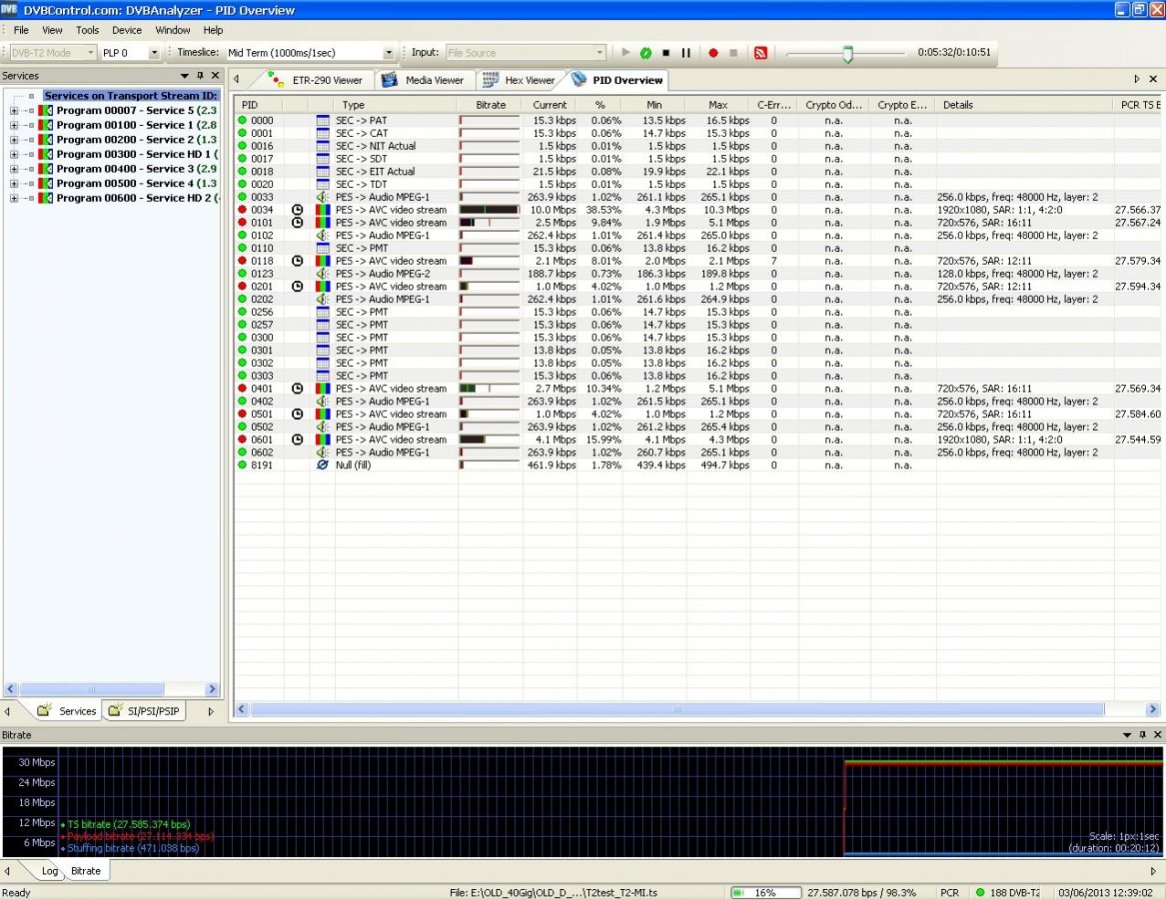Click the video stream icon for PID 0601

coord(323,439)
